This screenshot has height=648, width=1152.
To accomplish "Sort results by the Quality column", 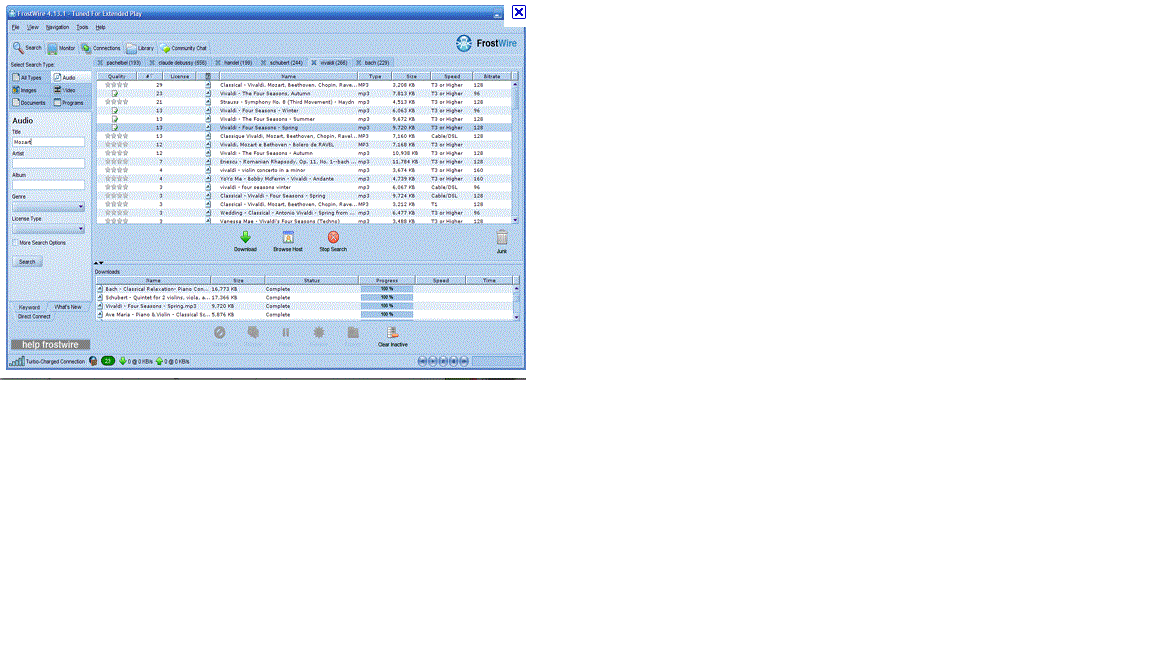I will (117, 76).
